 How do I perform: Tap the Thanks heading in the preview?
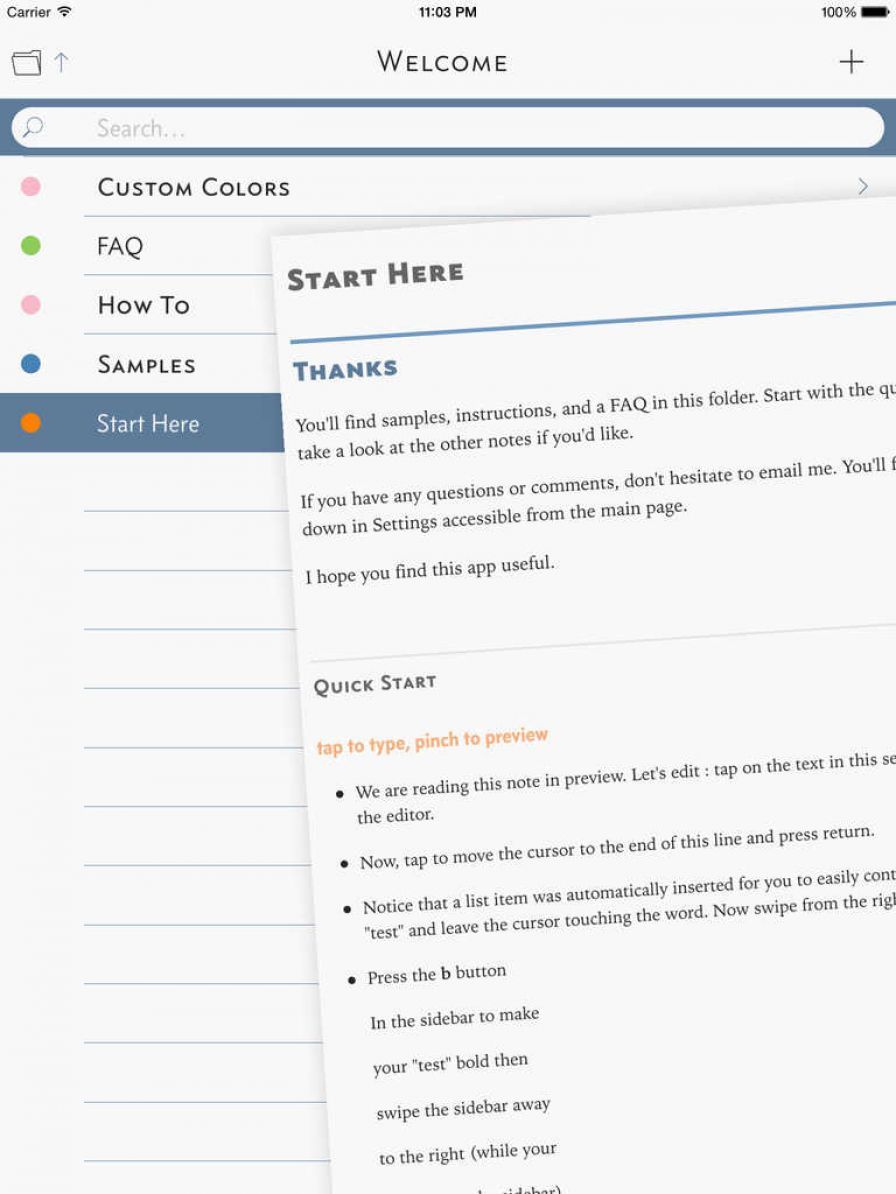click(345, 369)
